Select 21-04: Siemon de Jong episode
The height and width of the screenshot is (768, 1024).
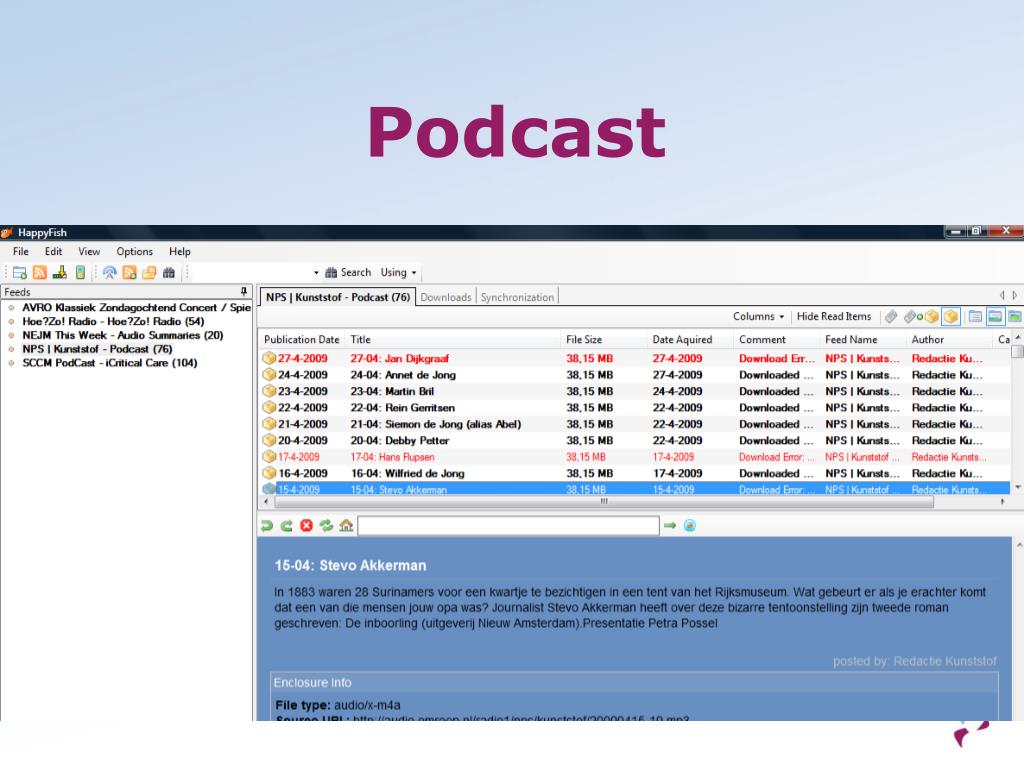pyautogui.click(x=635, y=424)
